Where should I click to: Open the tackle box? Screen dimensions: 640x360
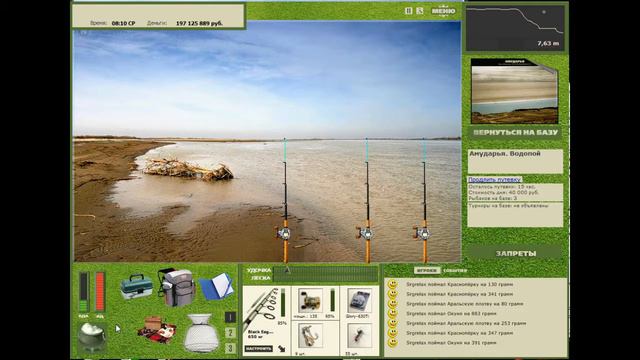(136, 287)
